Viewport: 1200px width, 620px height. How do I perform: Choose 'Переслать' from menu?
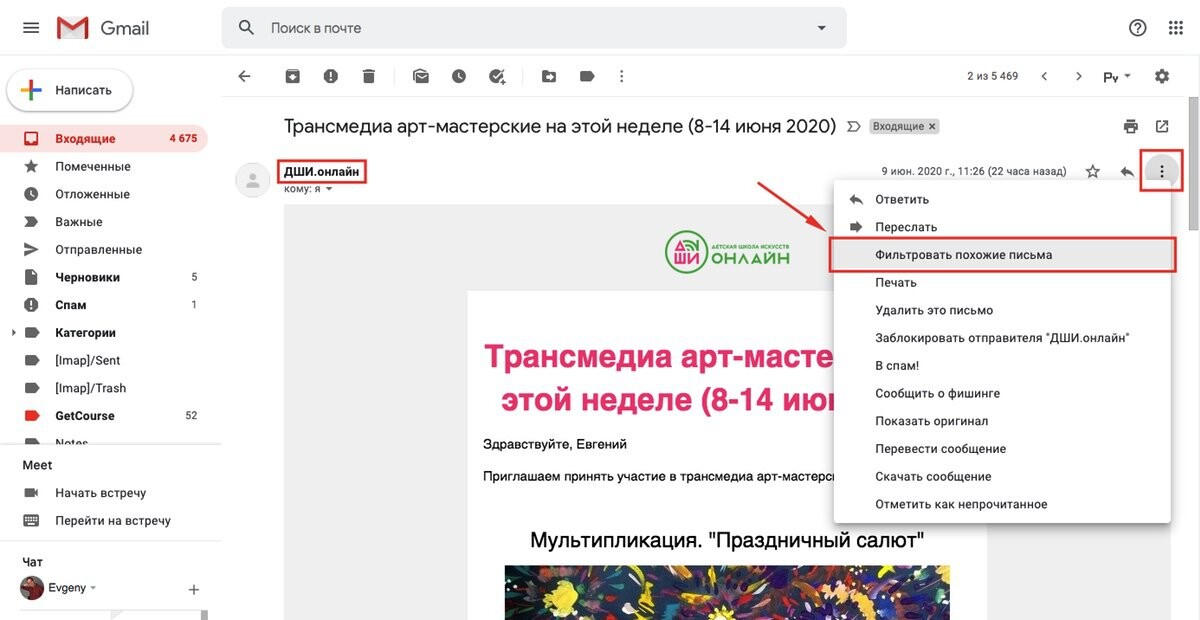pos(1001,227)
